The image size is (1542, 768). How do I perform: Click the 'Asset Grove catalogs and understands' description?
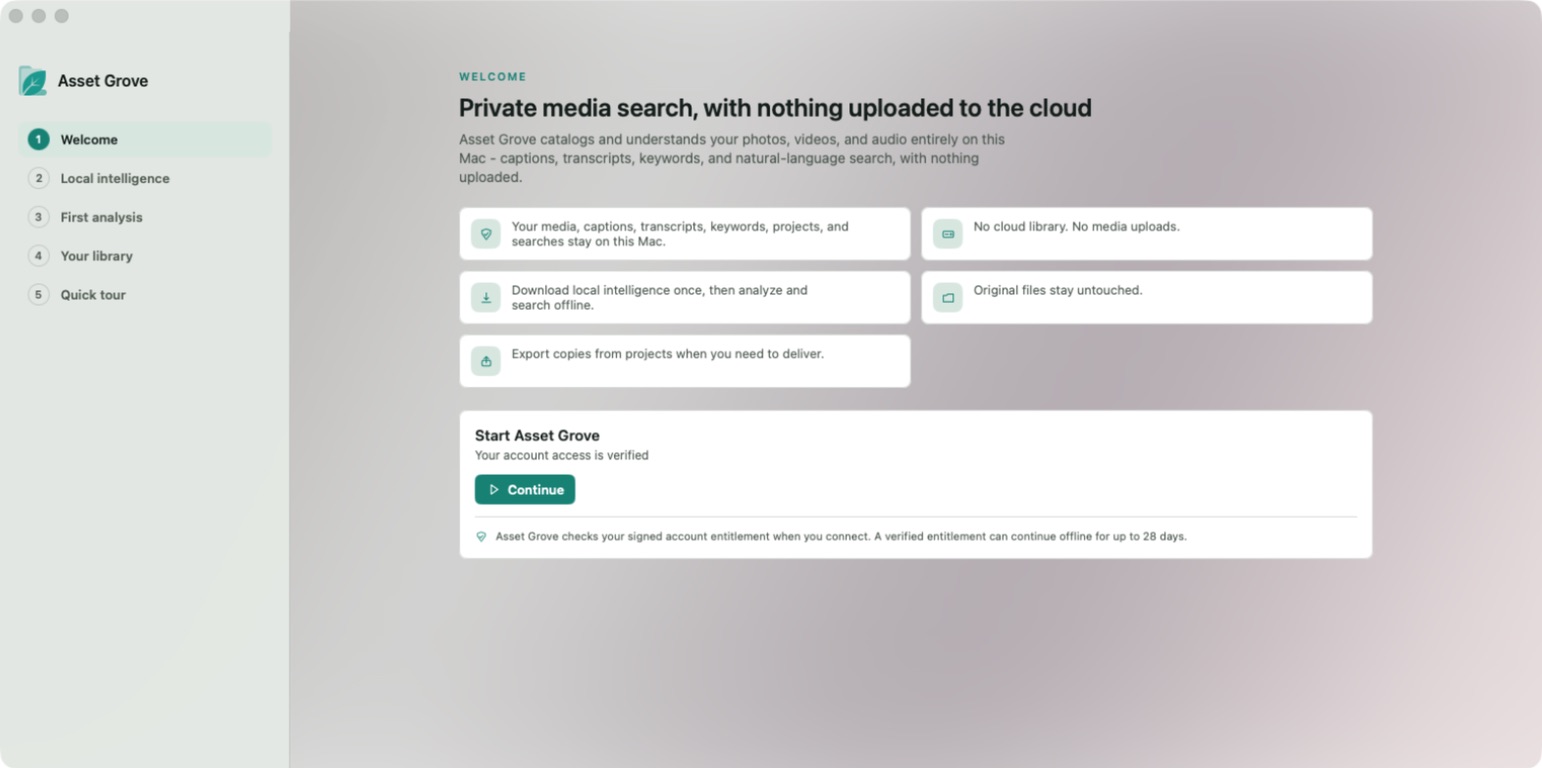coord(732,158)
